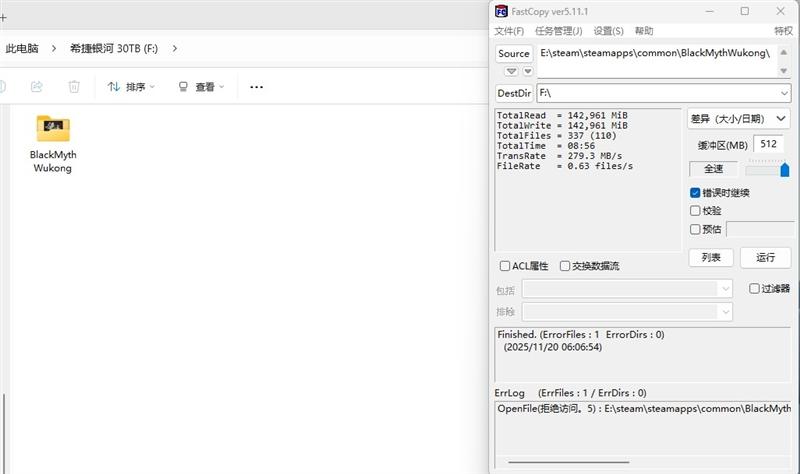This screenshot has width=800, height=474.
Task: Click 此电脑 in the address breadcrumb
Action: coord(22,48)
